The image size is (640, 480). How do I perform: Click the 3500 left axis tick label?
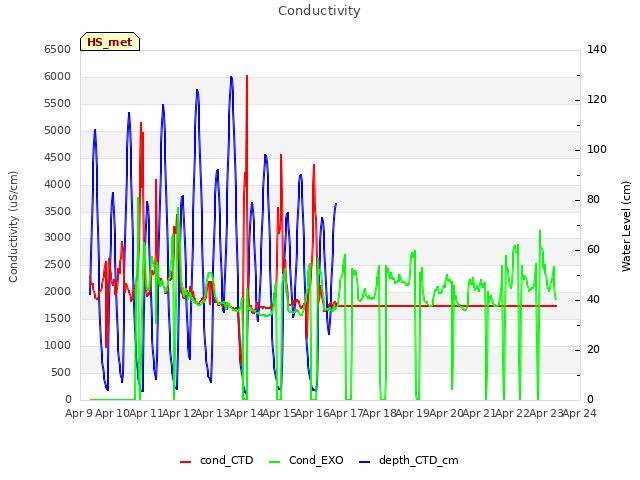[58, 211]
